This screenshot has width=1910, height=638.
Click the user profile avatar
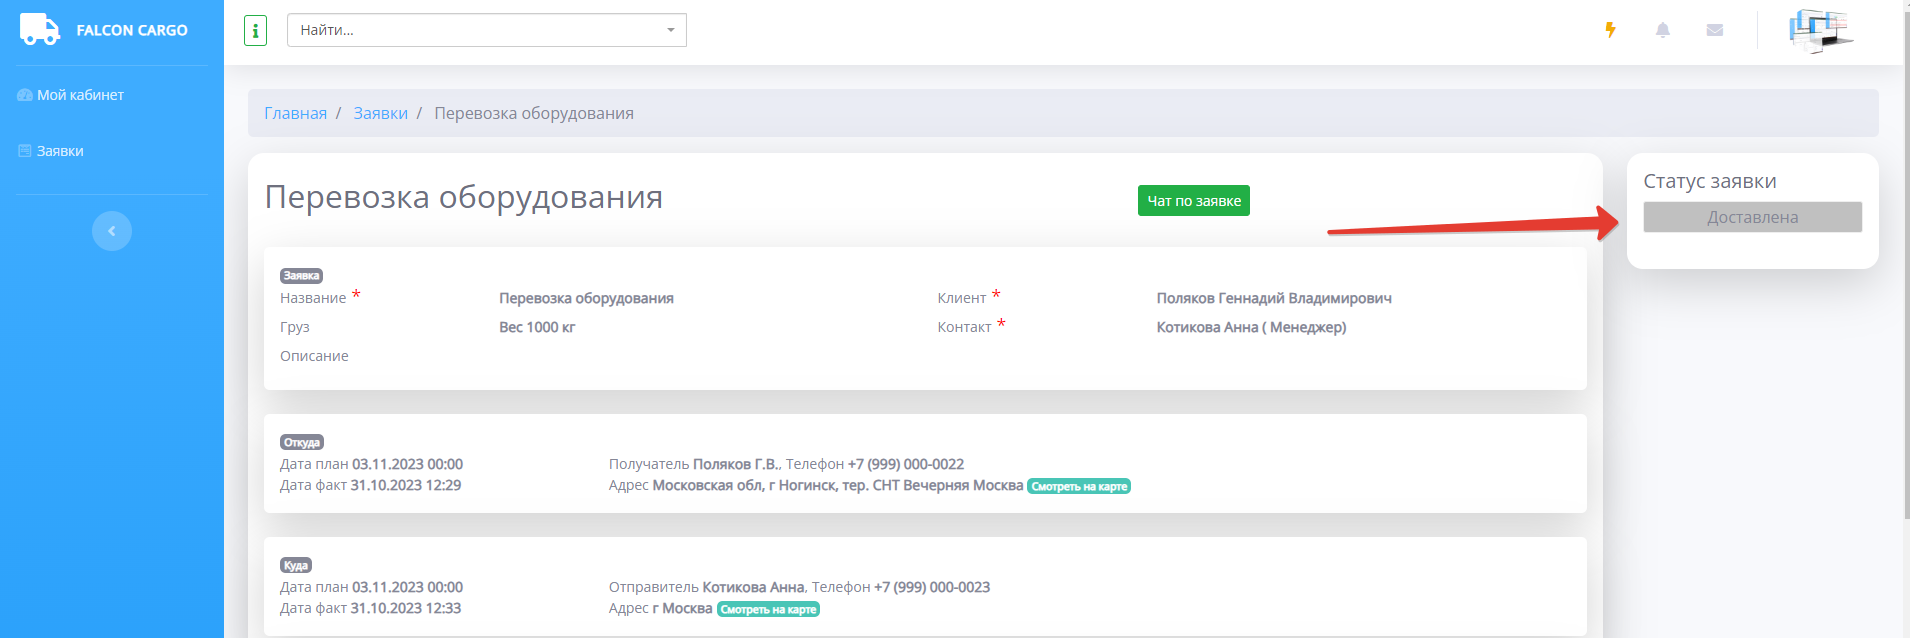tap(1819, 30)
